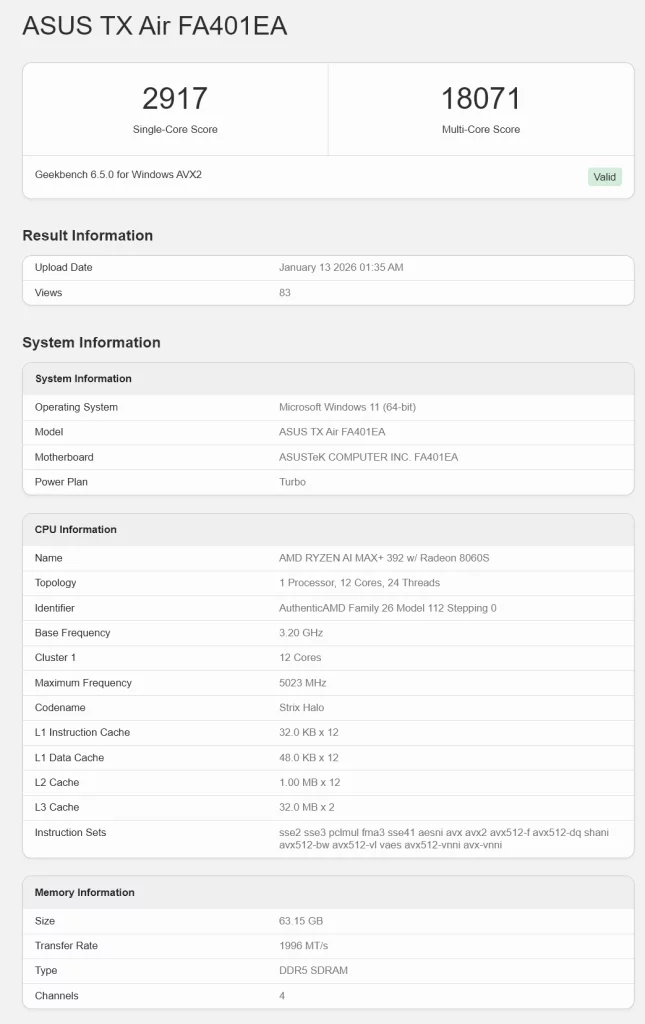
Task: Select the January 13 2026 upload date value
Action: (341, 268)
